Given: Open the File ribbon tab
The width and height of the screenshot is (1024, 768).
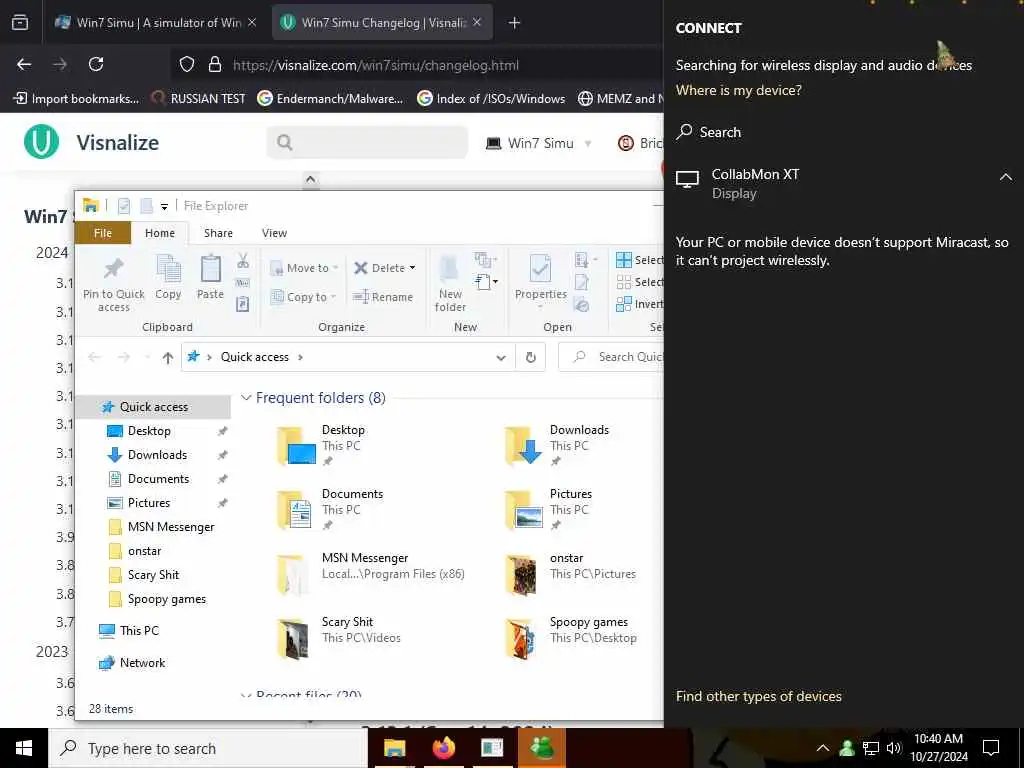Looking at the screenshot, I should (103, 233).
